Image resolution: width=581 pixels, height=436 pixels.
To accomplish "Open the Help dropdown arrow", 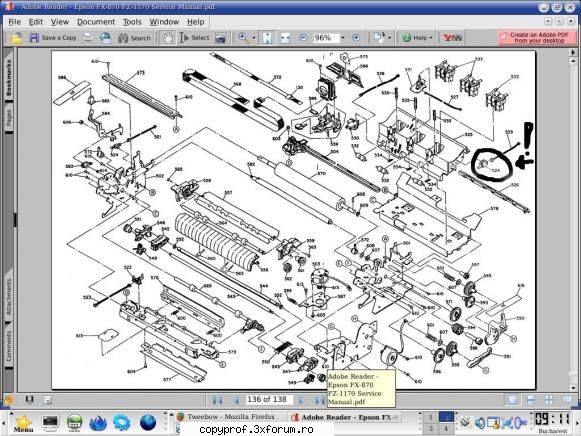I will point(431,38).
